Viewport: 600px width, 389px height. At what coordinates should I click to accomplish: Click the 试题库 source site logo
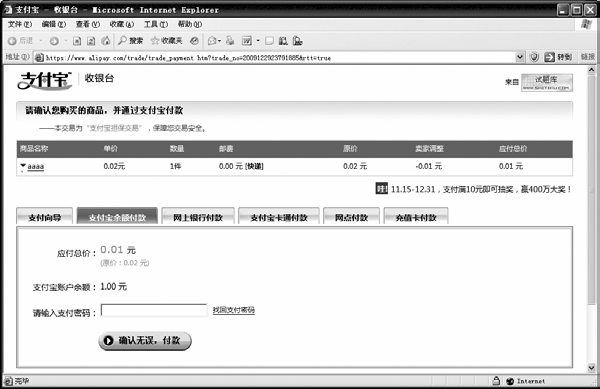tap(547, 83)
